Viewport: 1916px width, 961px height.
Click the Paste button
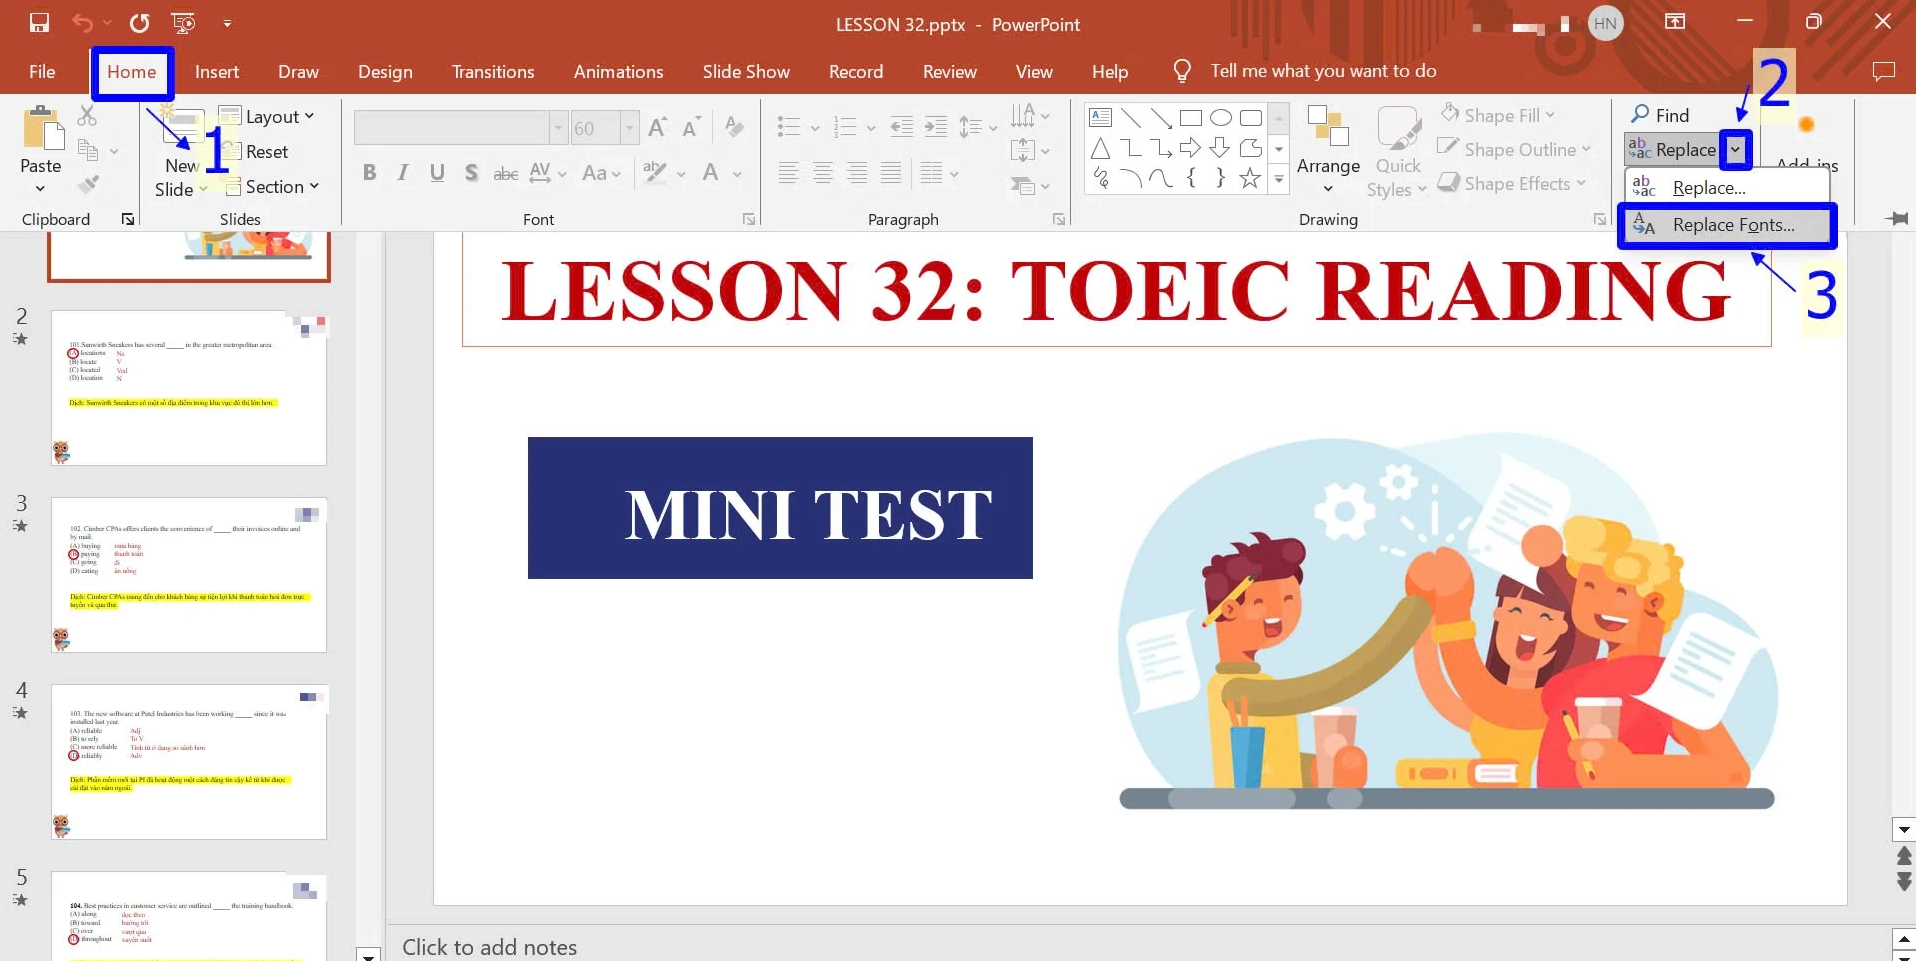point(41,150)
